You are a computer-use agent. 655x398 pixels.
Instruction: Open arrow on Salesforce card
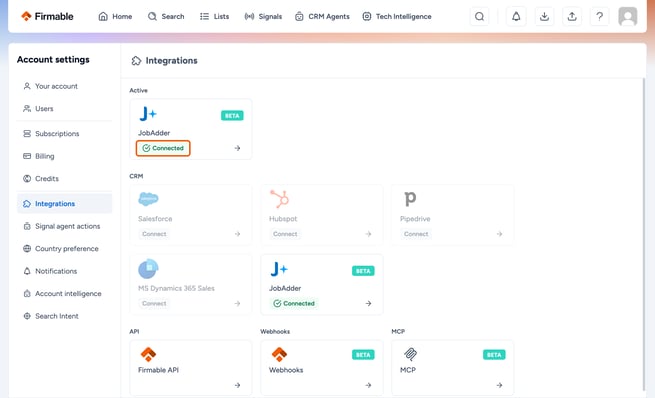237,234
